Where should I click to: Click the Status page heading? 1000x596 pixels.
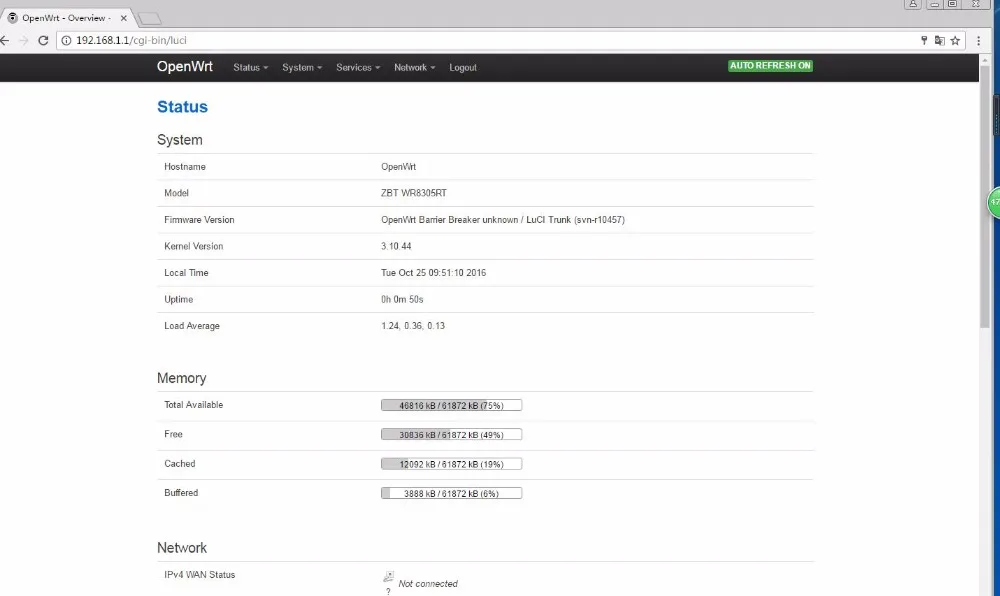182,107
